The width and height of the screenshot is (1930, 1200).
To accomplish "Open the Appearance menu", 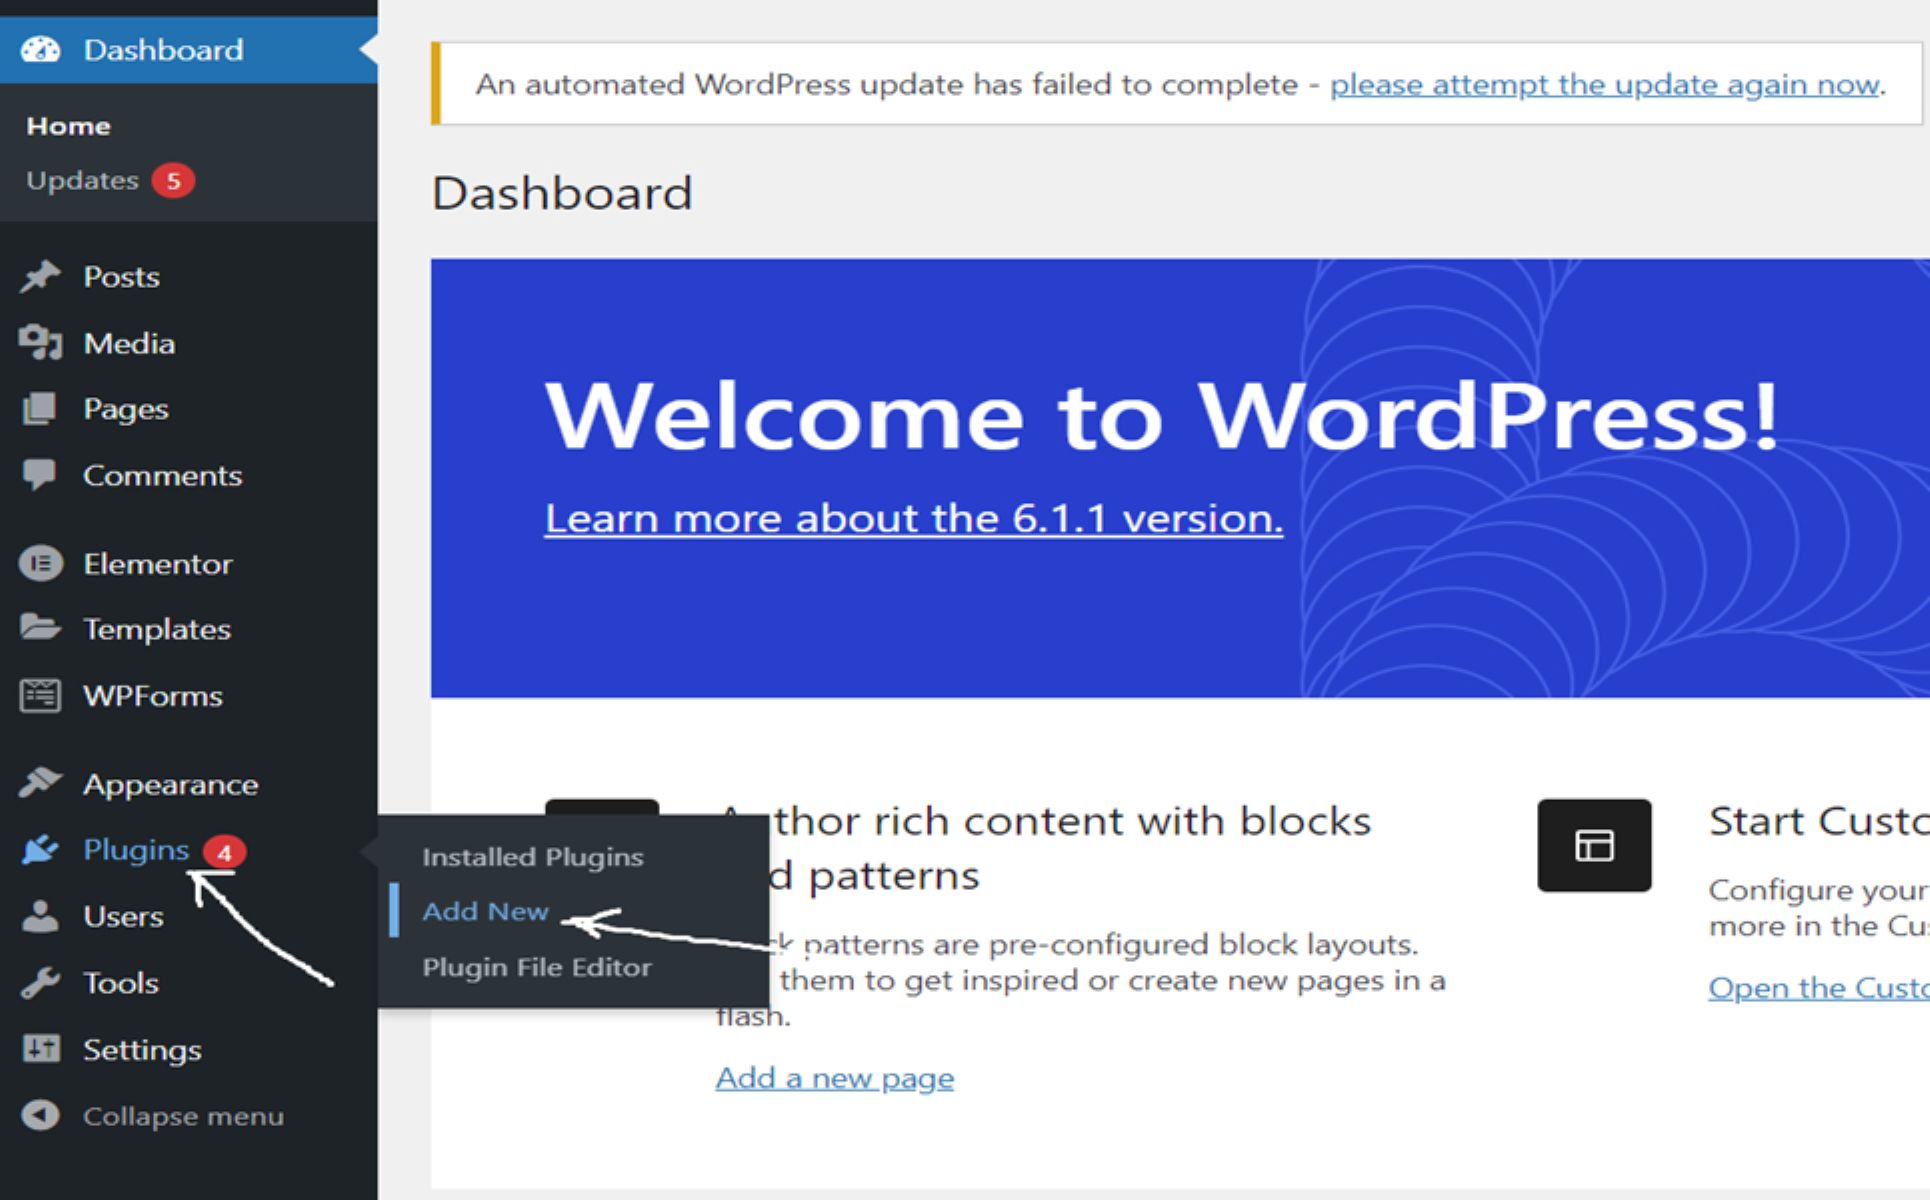I will pyautogui.click(x=189, y=783).
